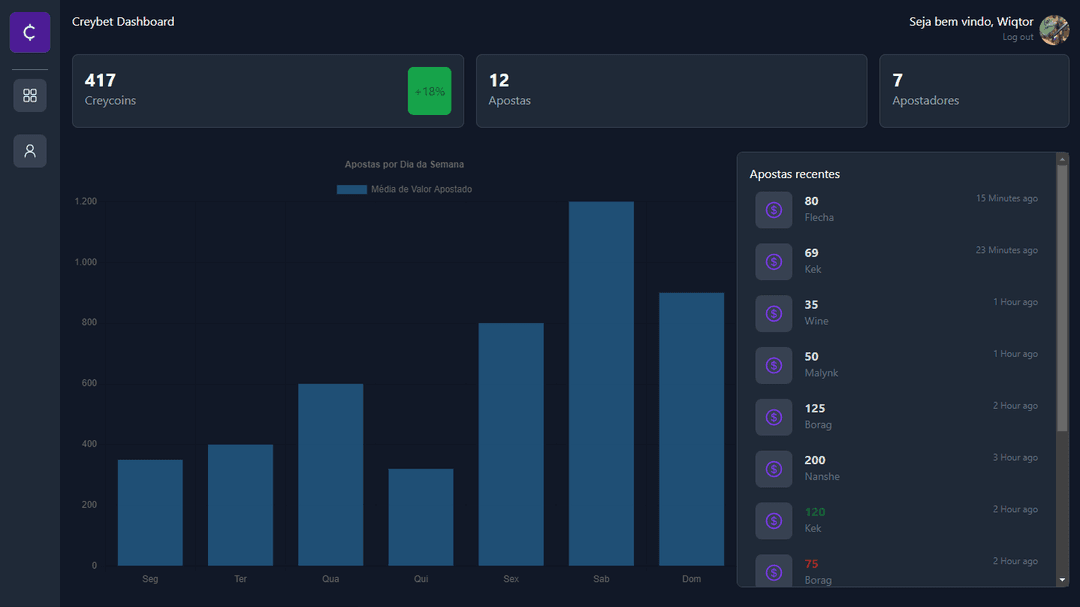Click the dollar icon beside the Wine bet
This screenshot has height=607, width=1080.
coord(773,313)
